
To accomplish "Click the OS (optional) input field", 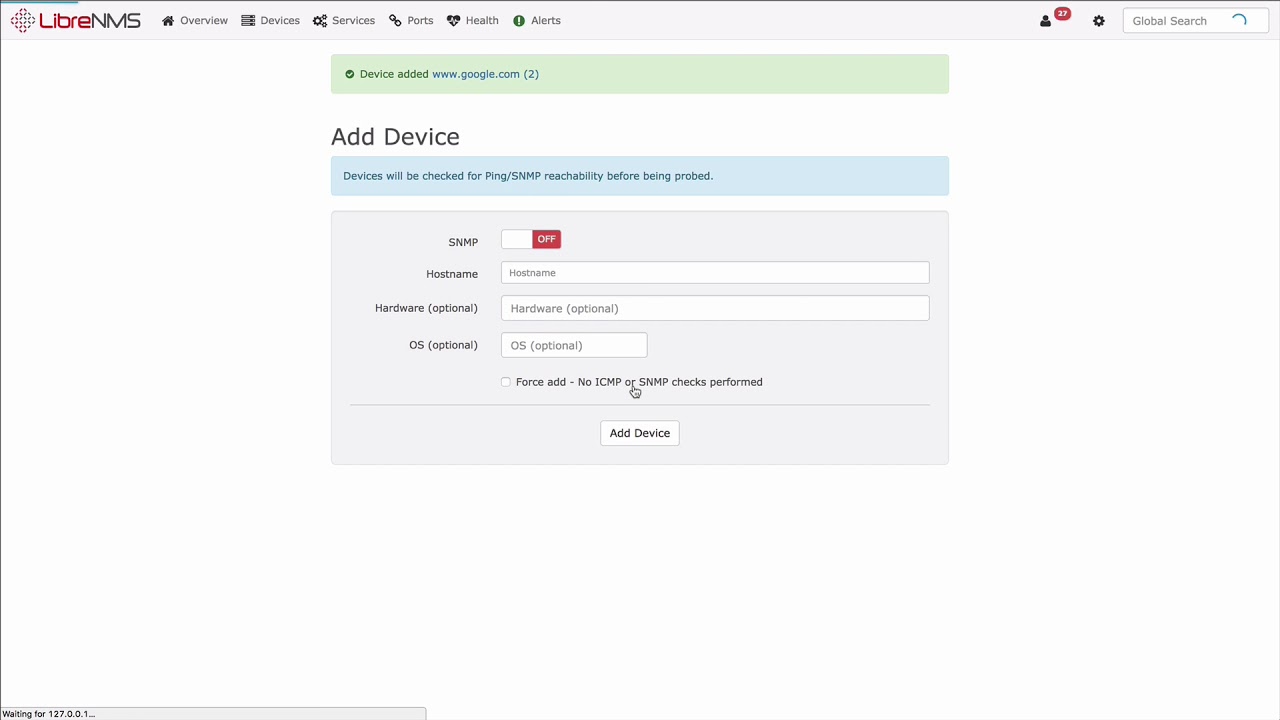I will click(x=574, y=345).
